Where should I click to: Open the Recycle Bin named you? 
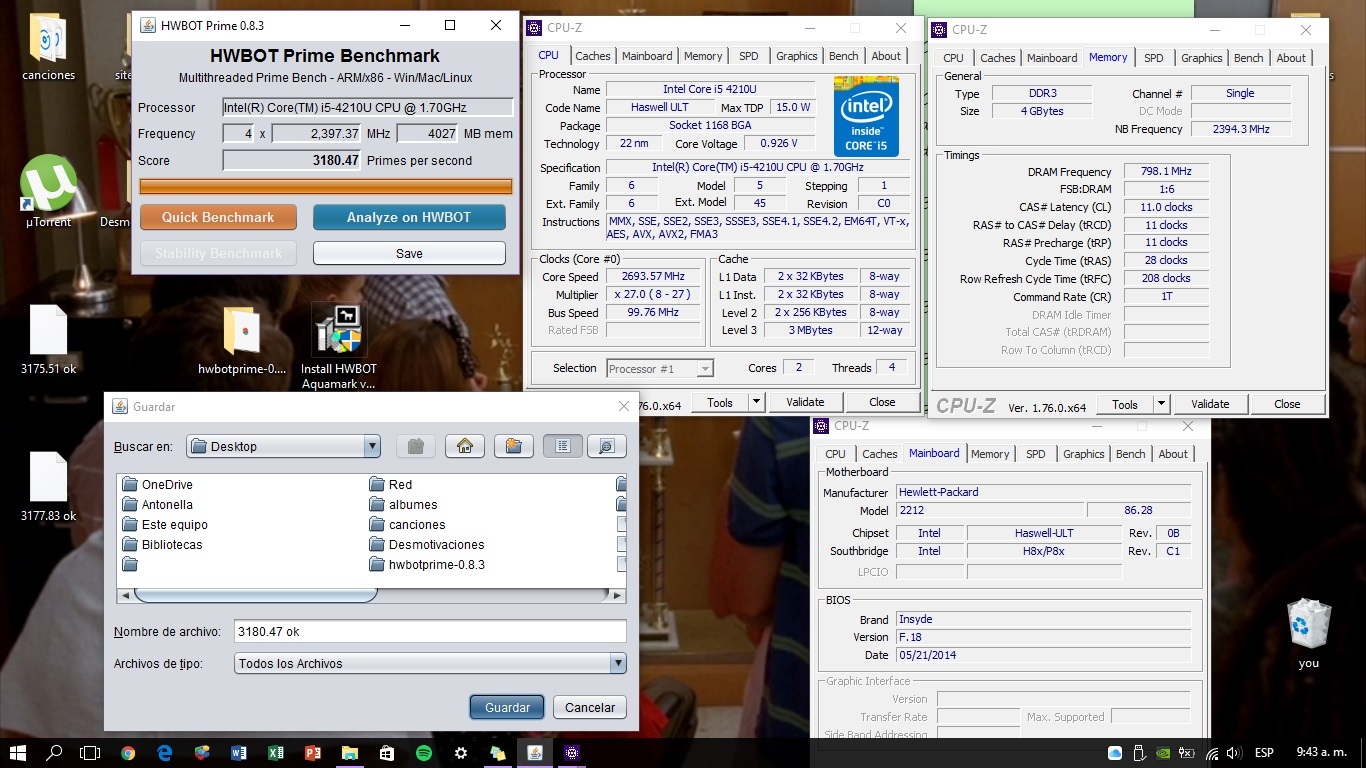pos(1309,634)
